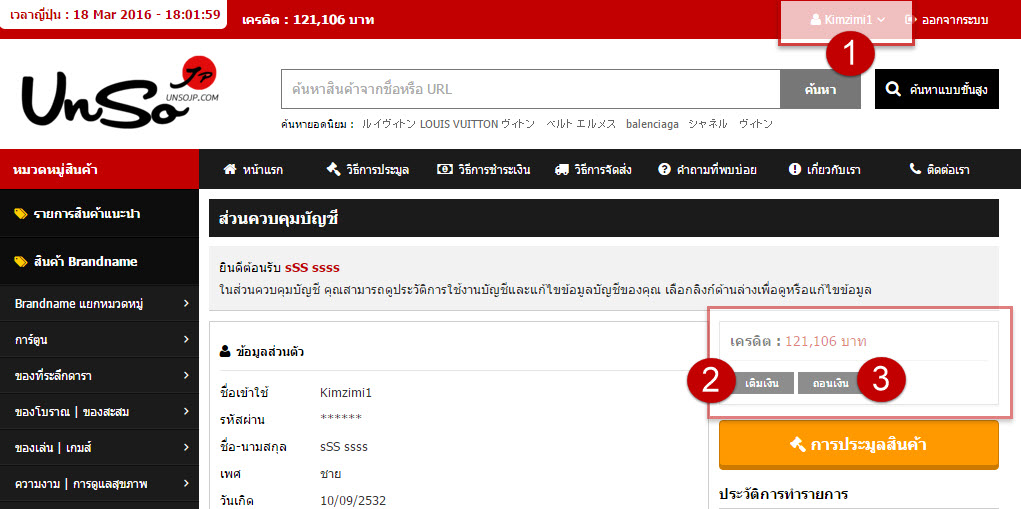This screenshot has width=1021, height=509.
Task: Click the exclamation icon for เกี่ยวกับเรา
Action: click(795, 169)
